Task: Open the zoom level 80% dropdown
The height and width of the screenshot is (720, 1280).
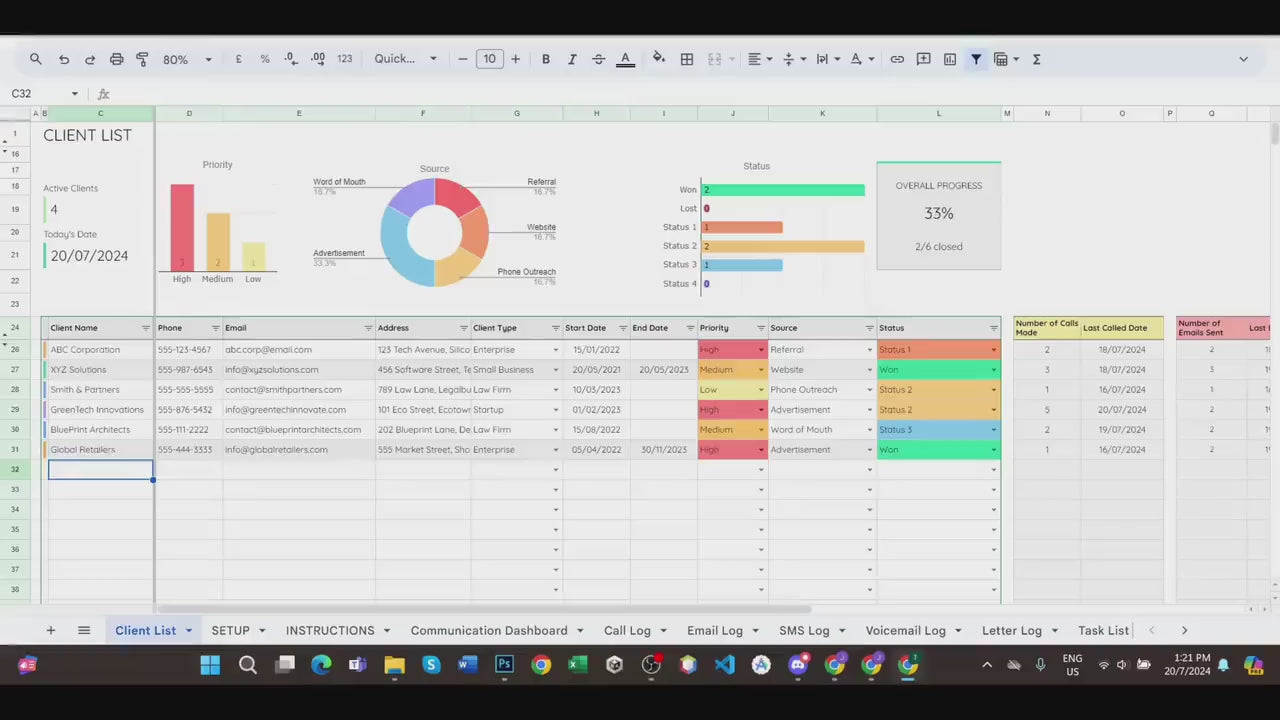Action: [187, 59]
